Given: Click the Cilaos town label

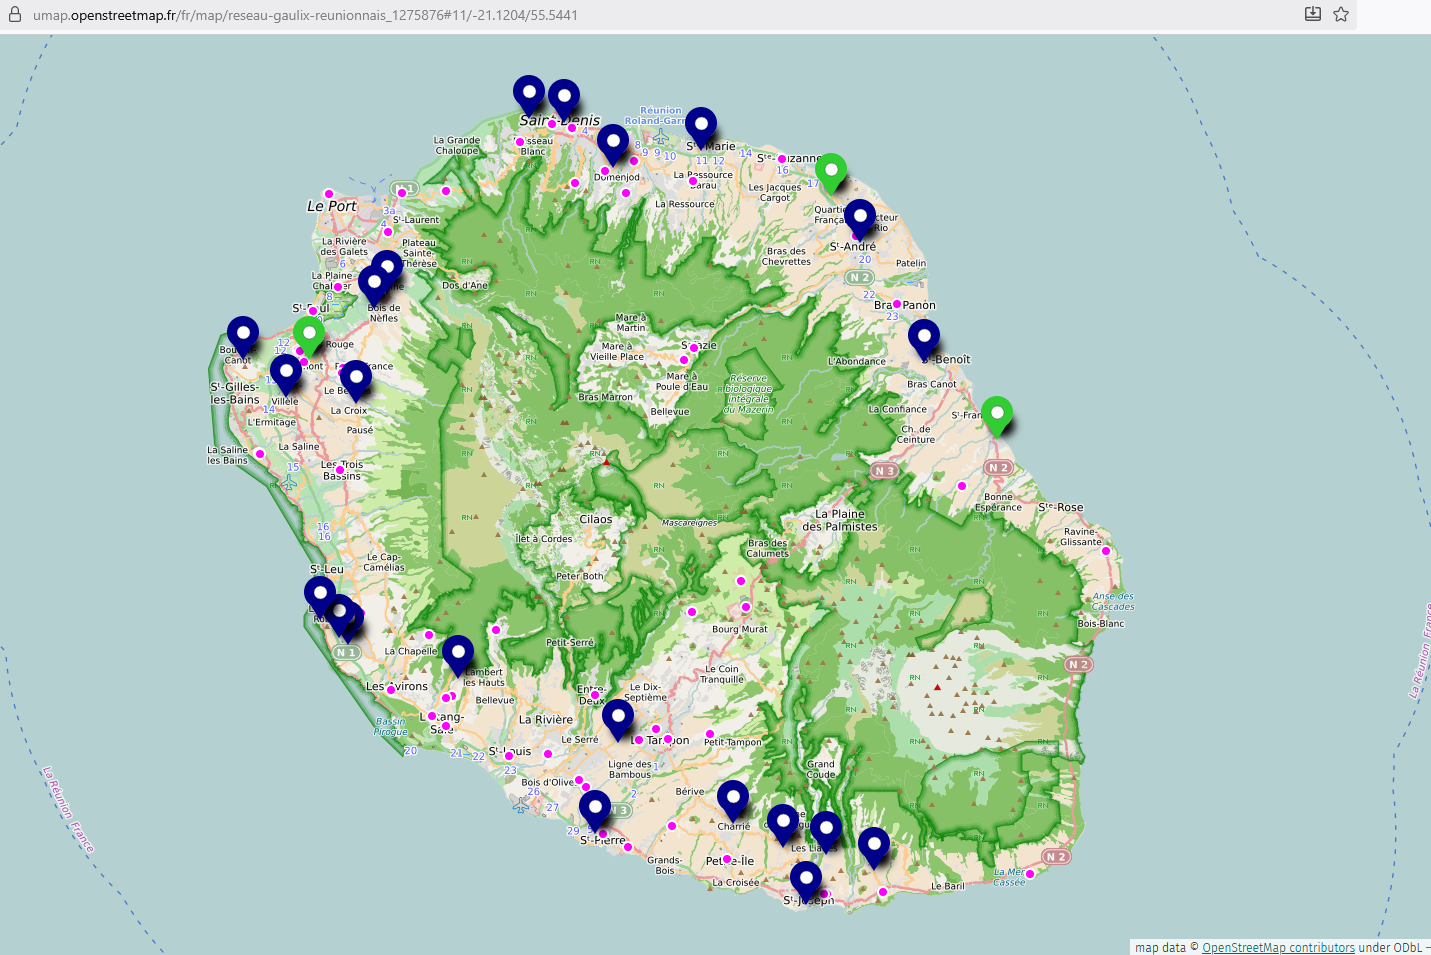Looking at the screenshot, I should pyautogui.click(x=596, y=519).
